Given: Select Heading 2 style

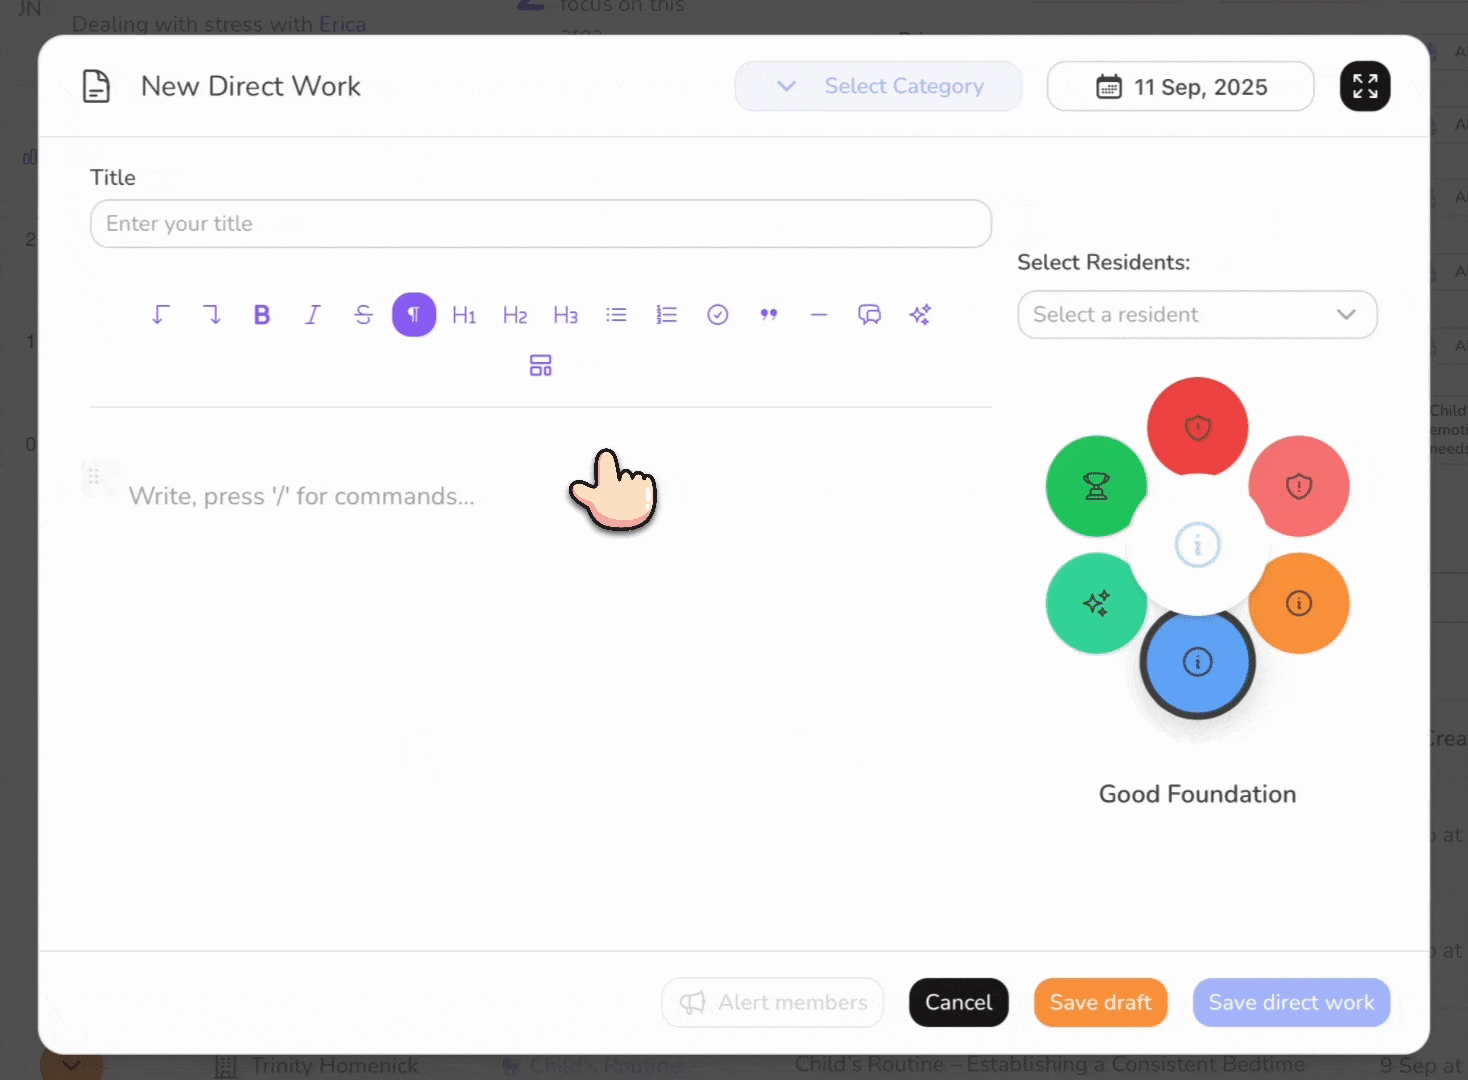Looking at the screenshot, I should [x=515, y=315].
